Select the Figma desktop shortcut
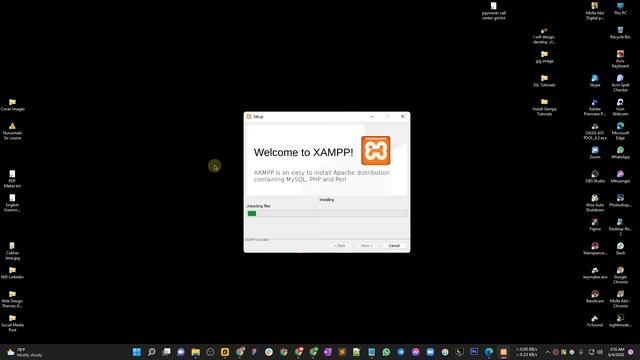The image size is (640, 360). pos(595,224)
